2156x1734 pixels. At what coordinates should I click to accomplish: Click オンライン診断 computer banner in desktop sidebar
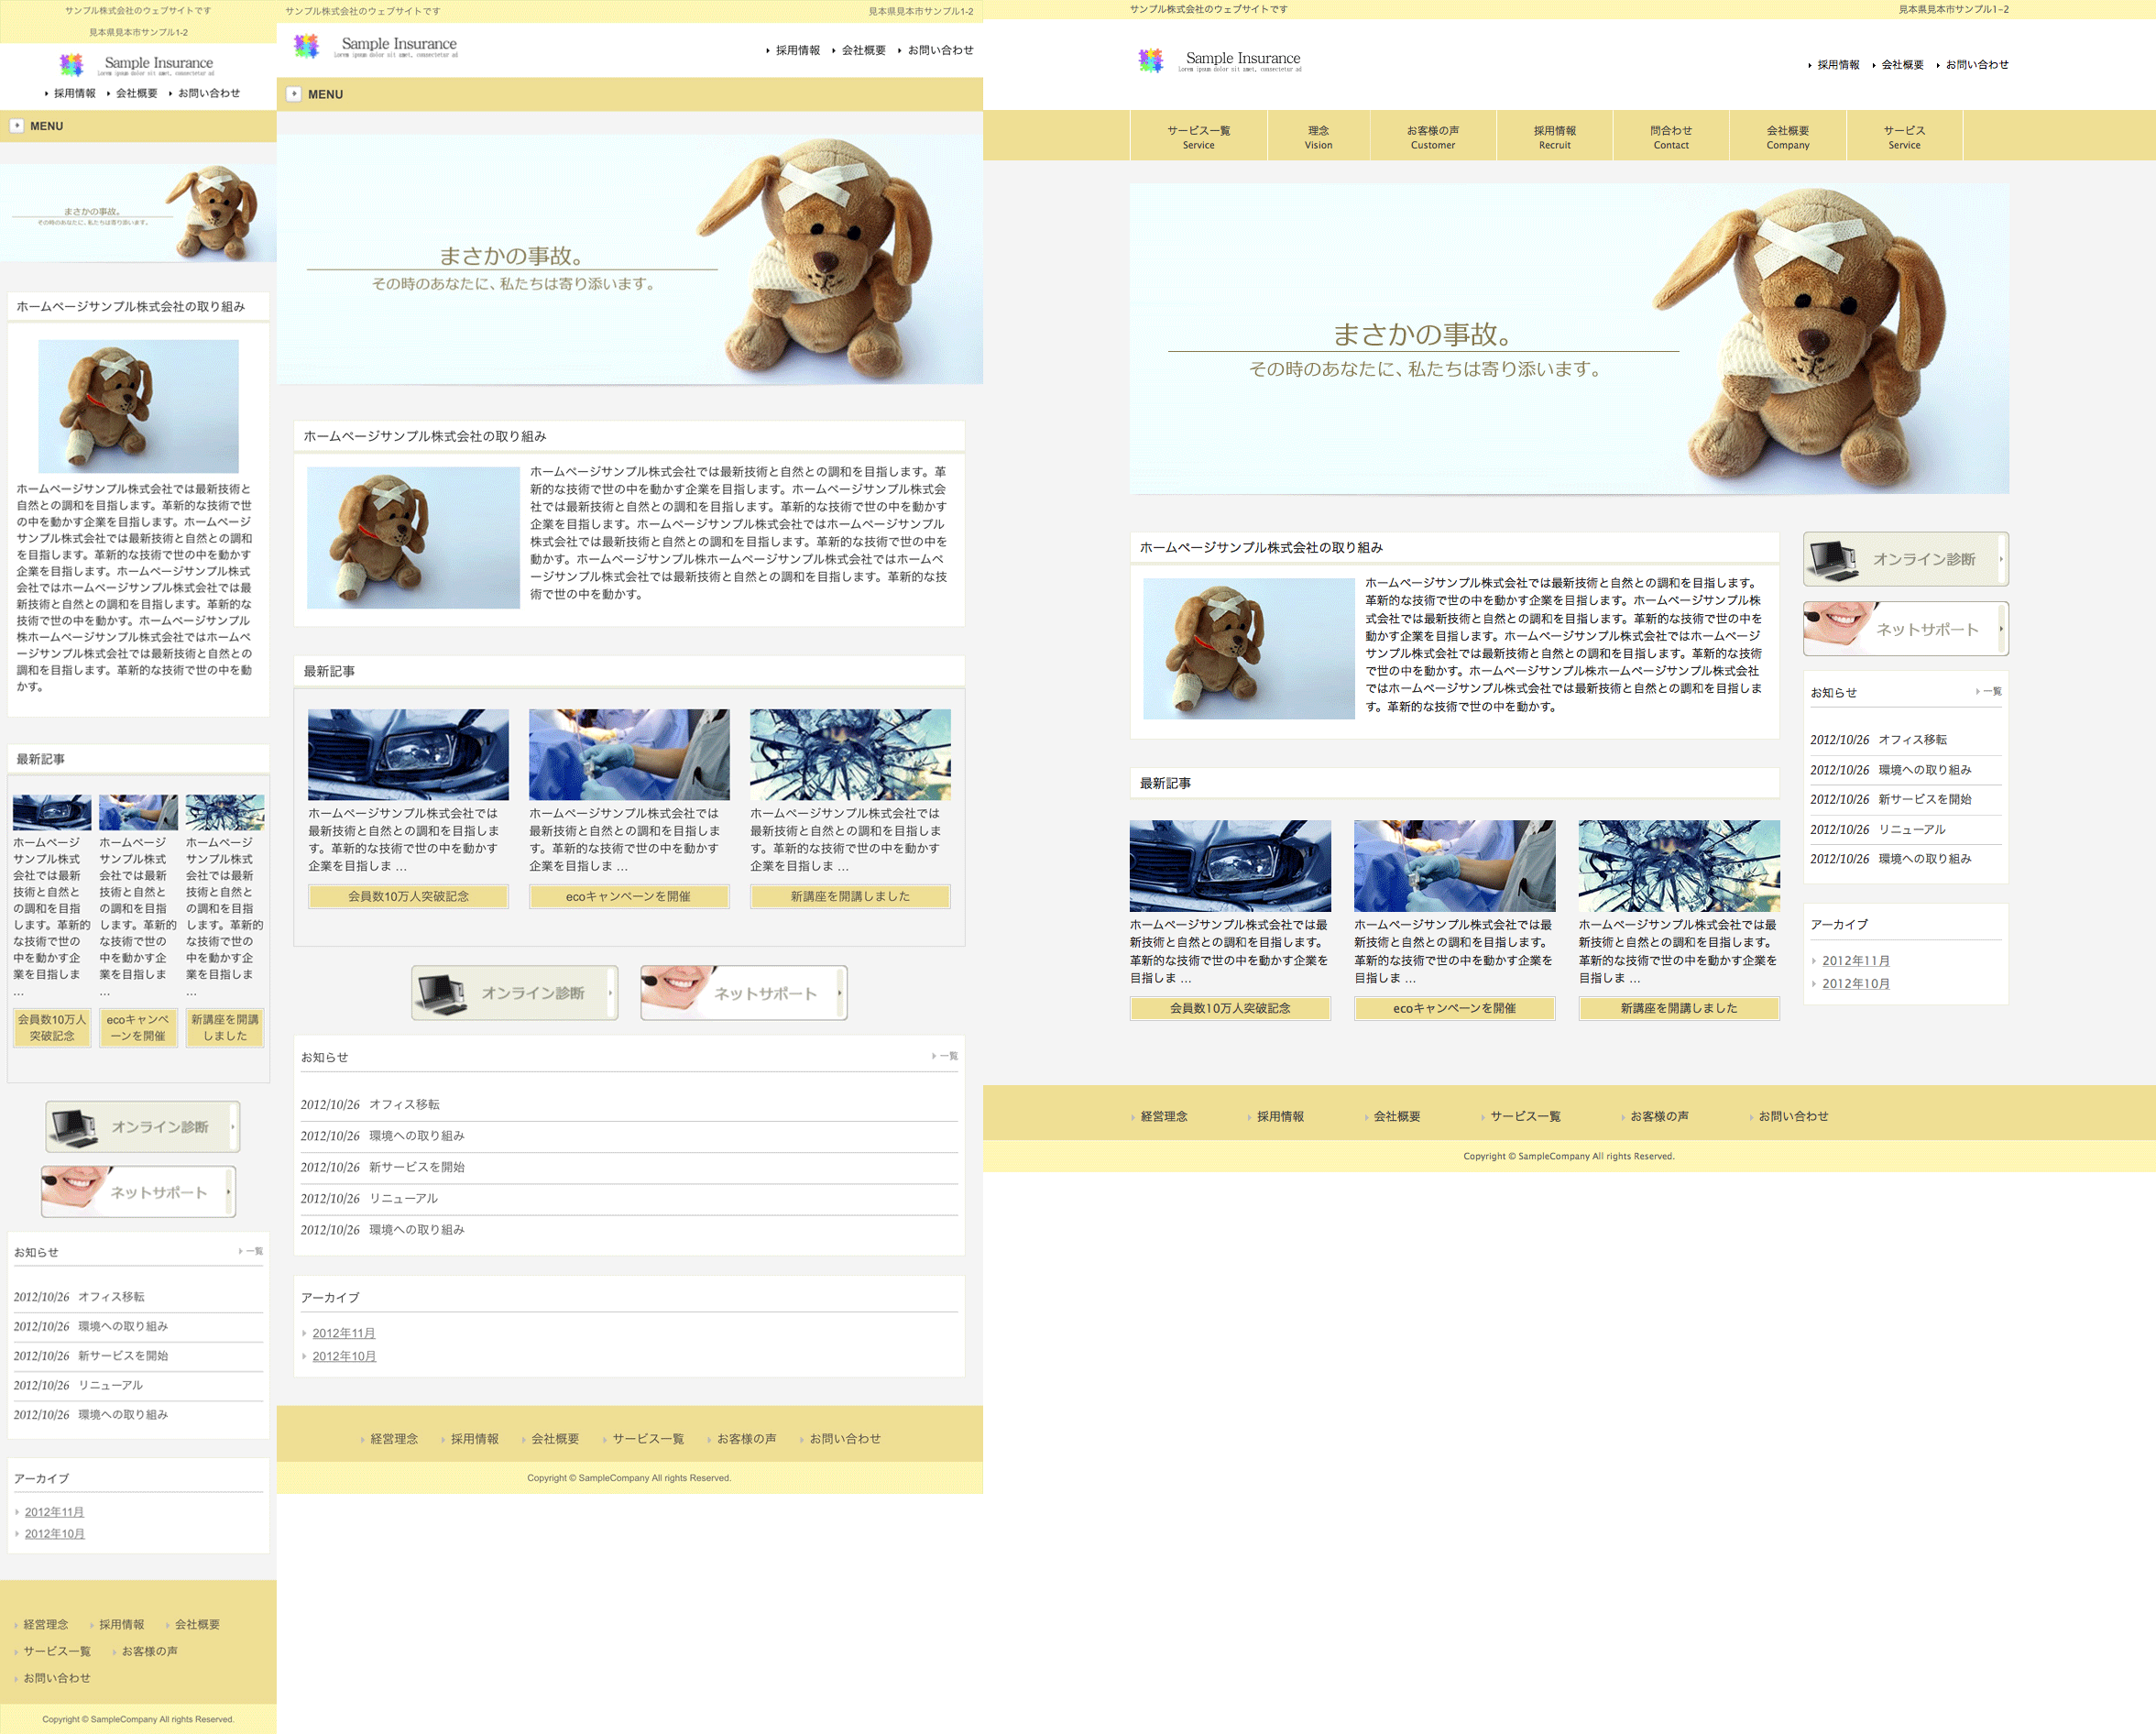[x=1904, y=559]
